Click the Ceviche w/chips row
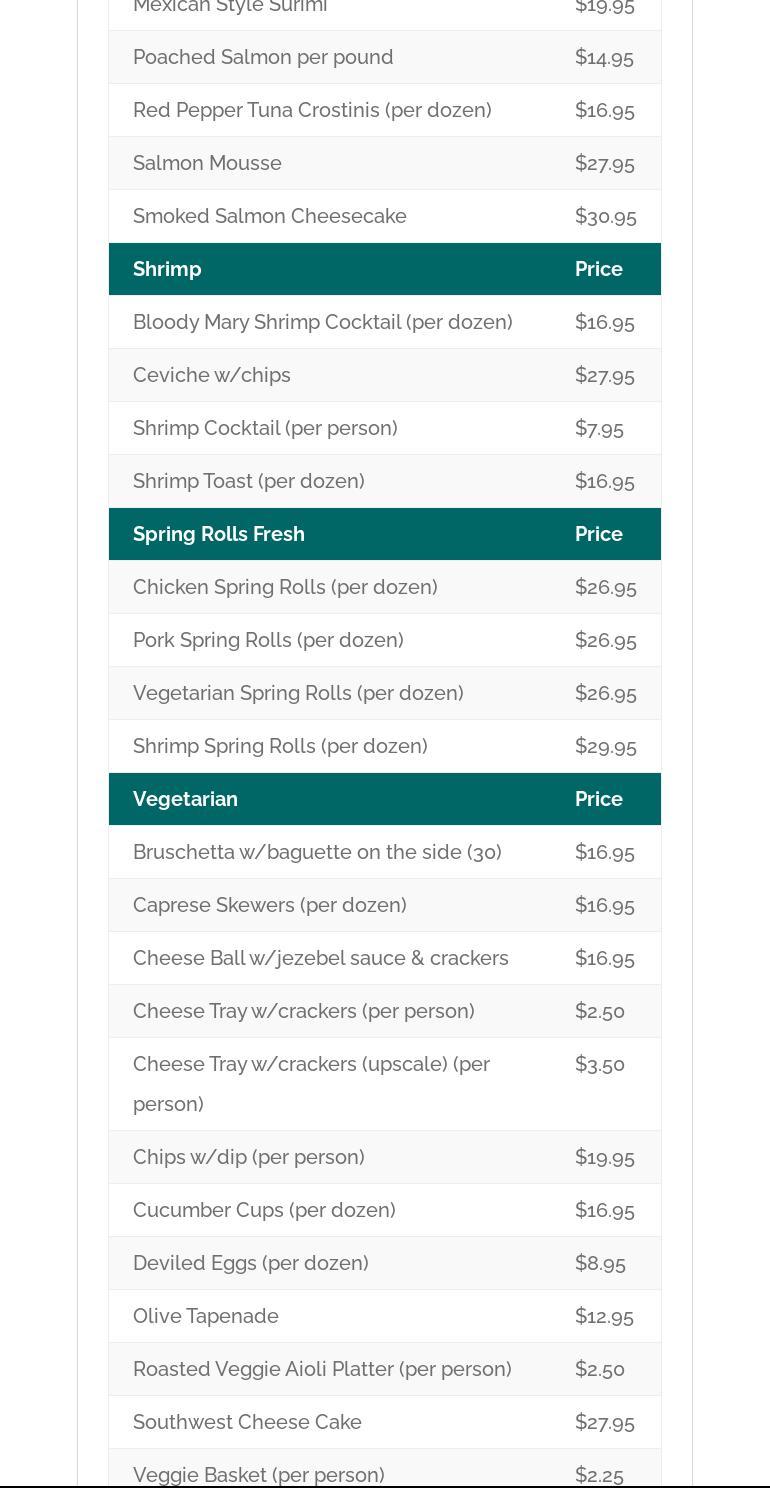The height and width of the screenshot is (1488, 770). click(x=212, y=375)
